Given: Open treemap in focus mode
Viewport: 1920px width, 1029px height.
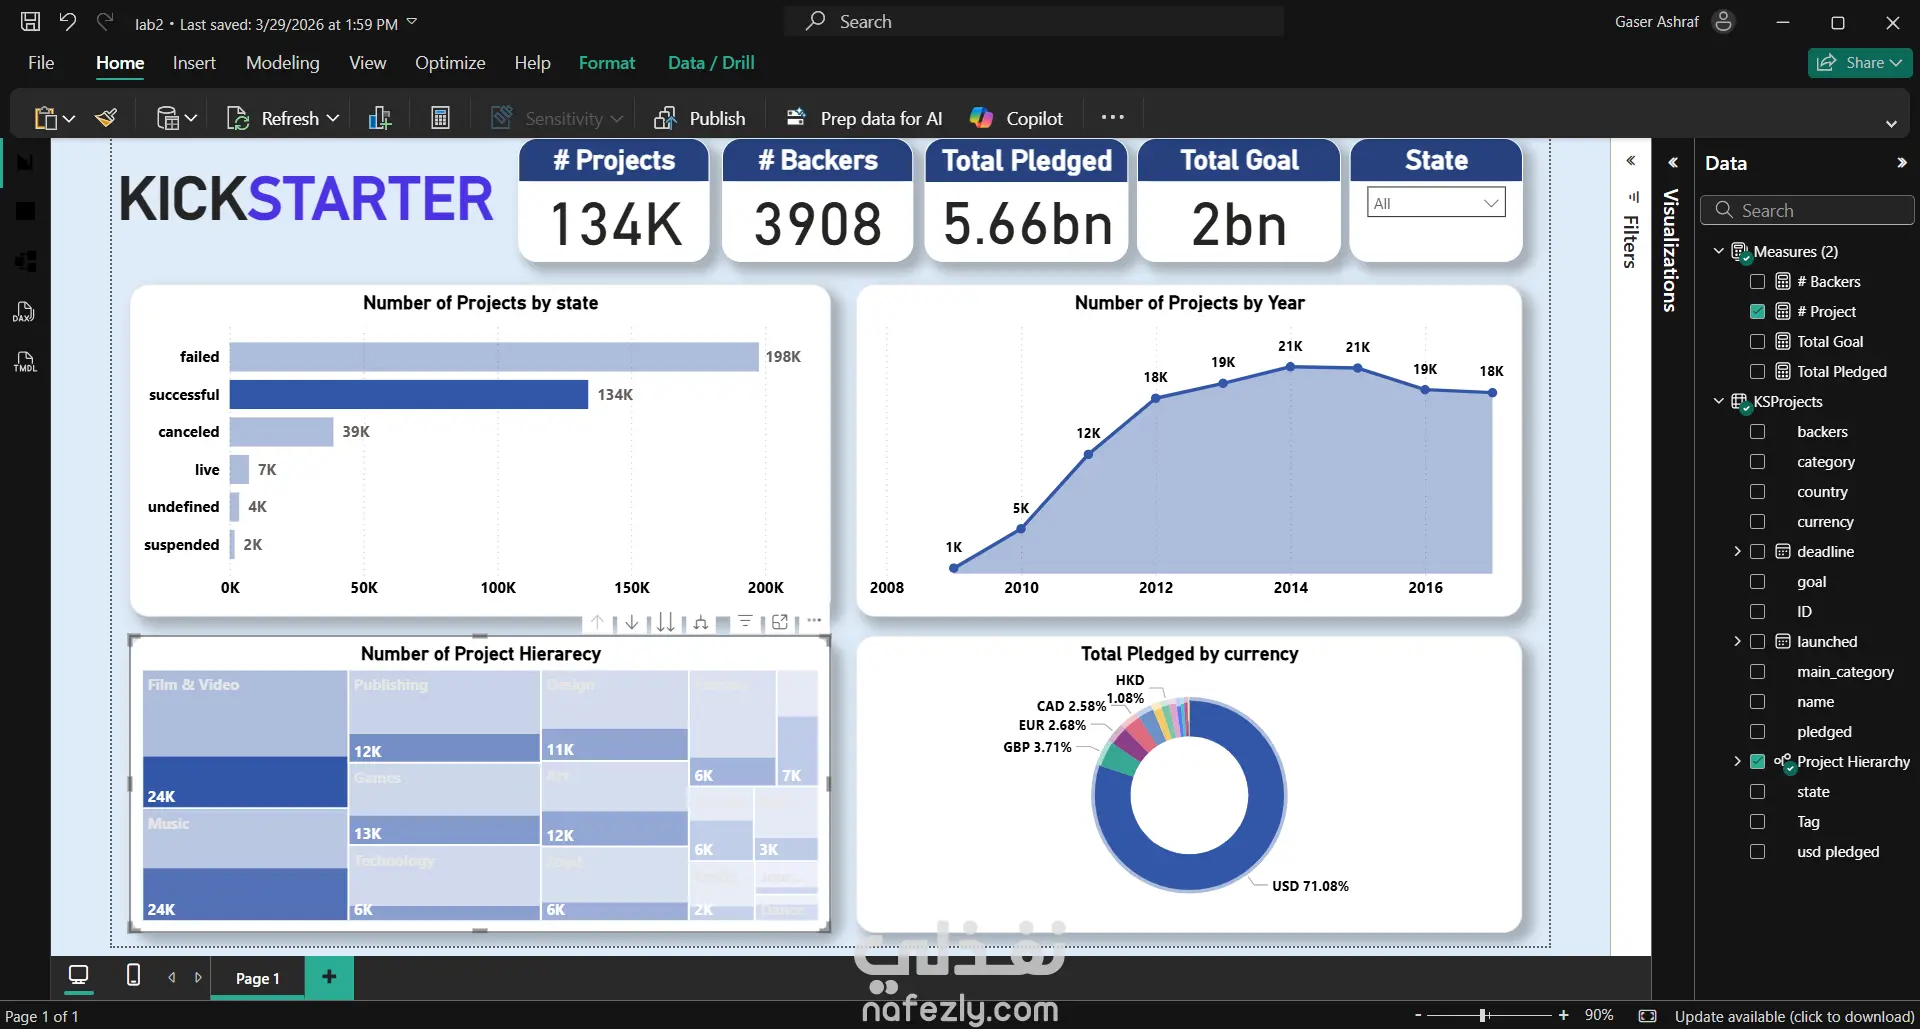Looking at the screenshot, I should tap(780, 622).
